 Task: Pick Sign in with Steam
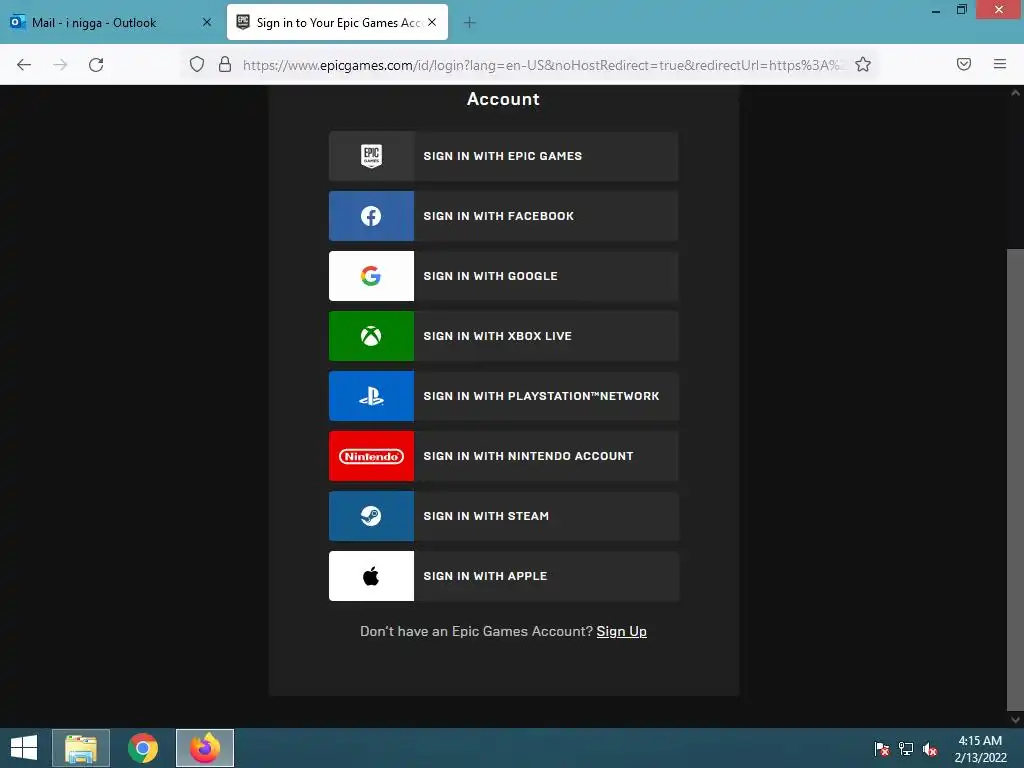point(504,517)
